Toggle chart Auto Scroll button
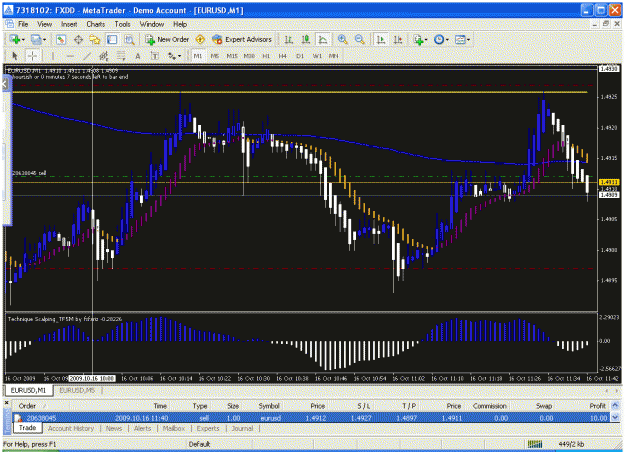Viewport: 625px width, 452px height. point(381,39)
